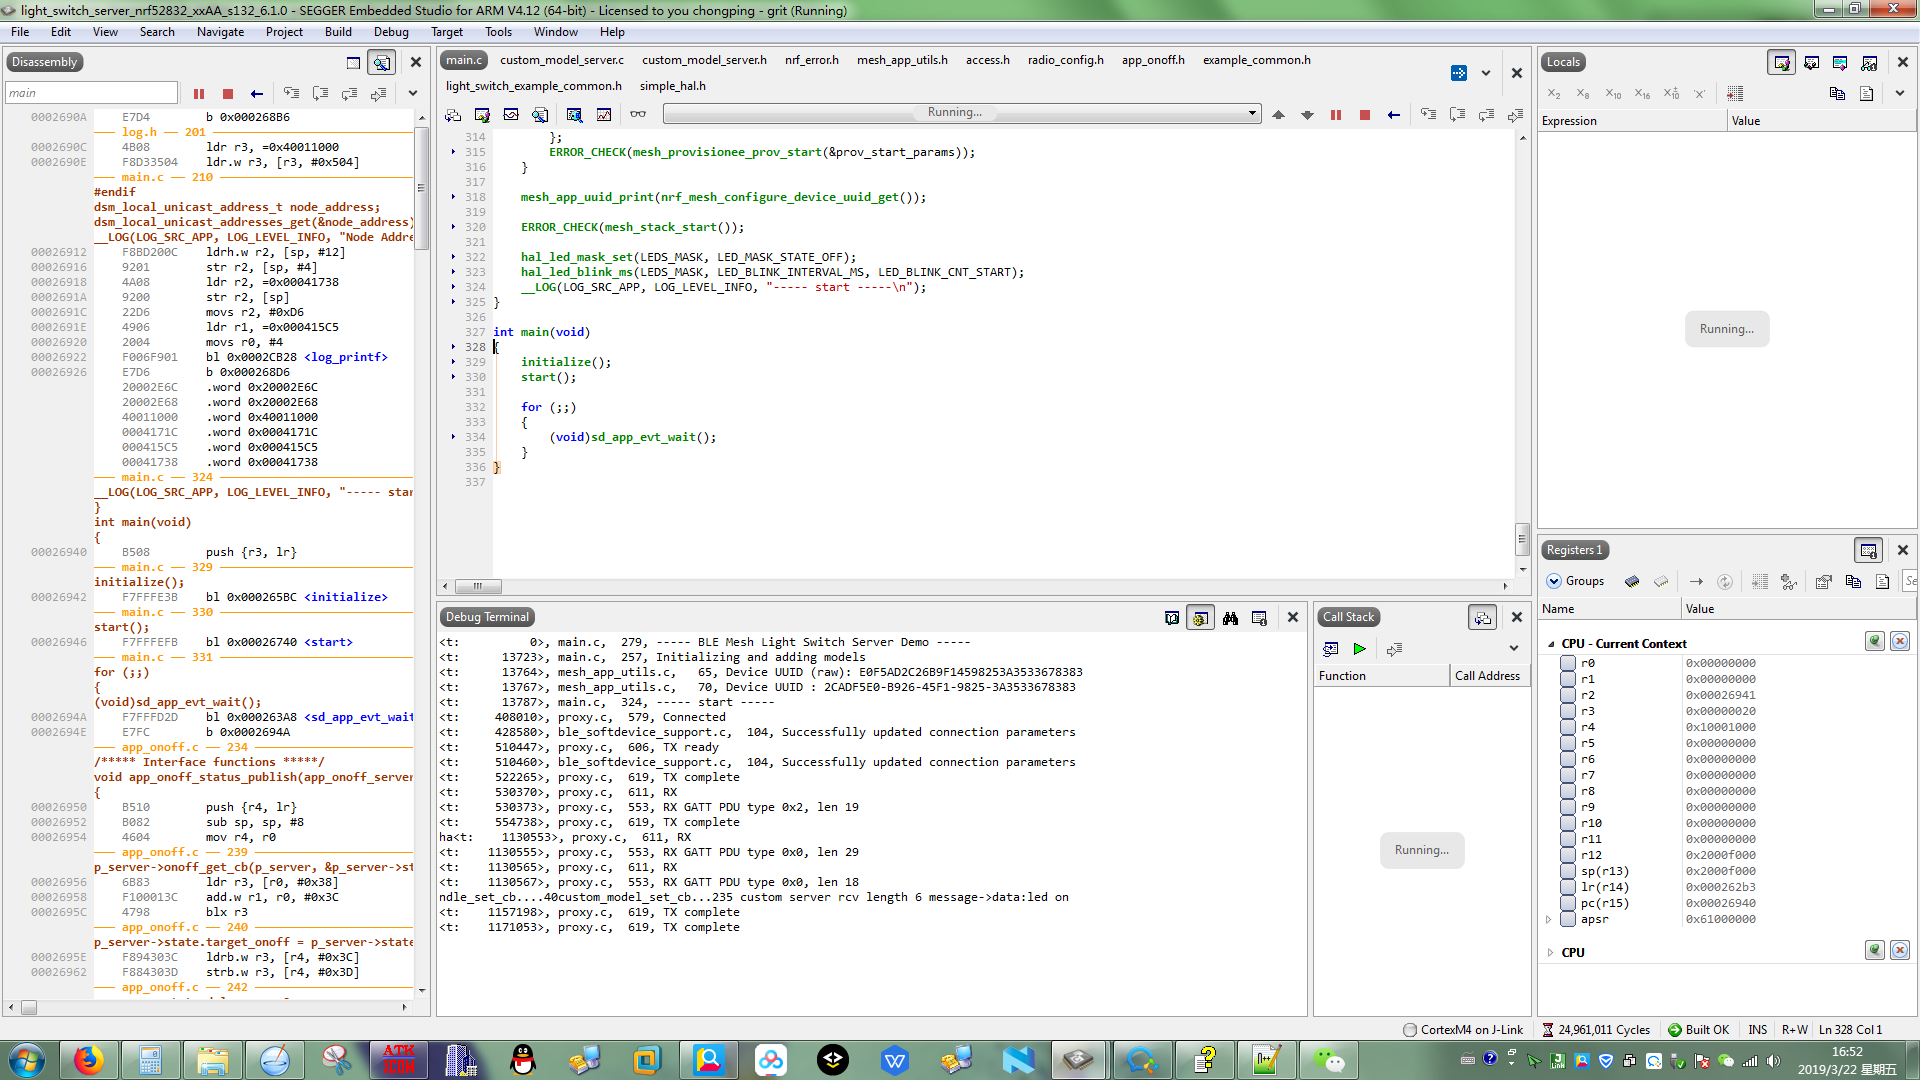
Task: Click the copy icon in Registers toolbar
Action: pyautogui.click(x=1853, y=581)
